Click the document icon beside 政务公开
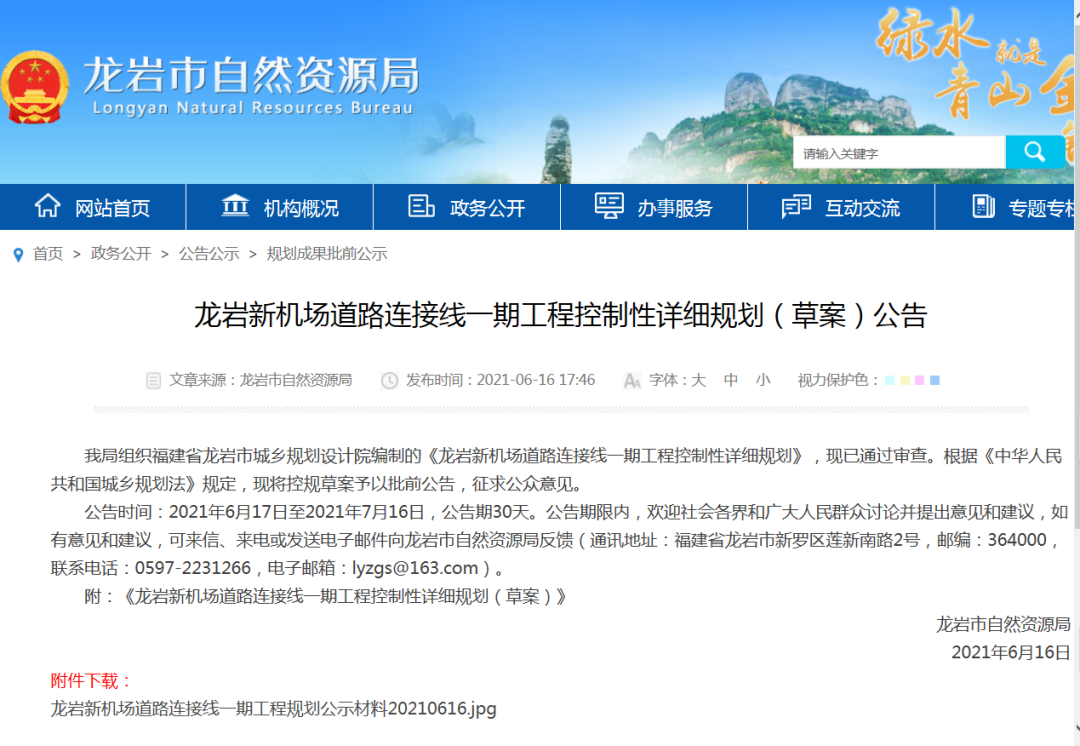 tap(421, 206)
